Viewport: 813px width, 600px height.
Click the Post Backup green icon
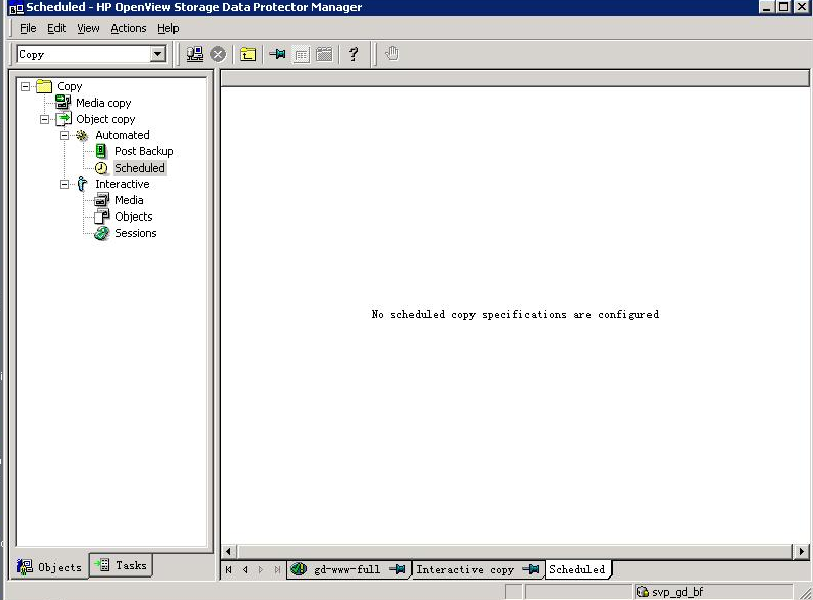(x=101, y=151)
